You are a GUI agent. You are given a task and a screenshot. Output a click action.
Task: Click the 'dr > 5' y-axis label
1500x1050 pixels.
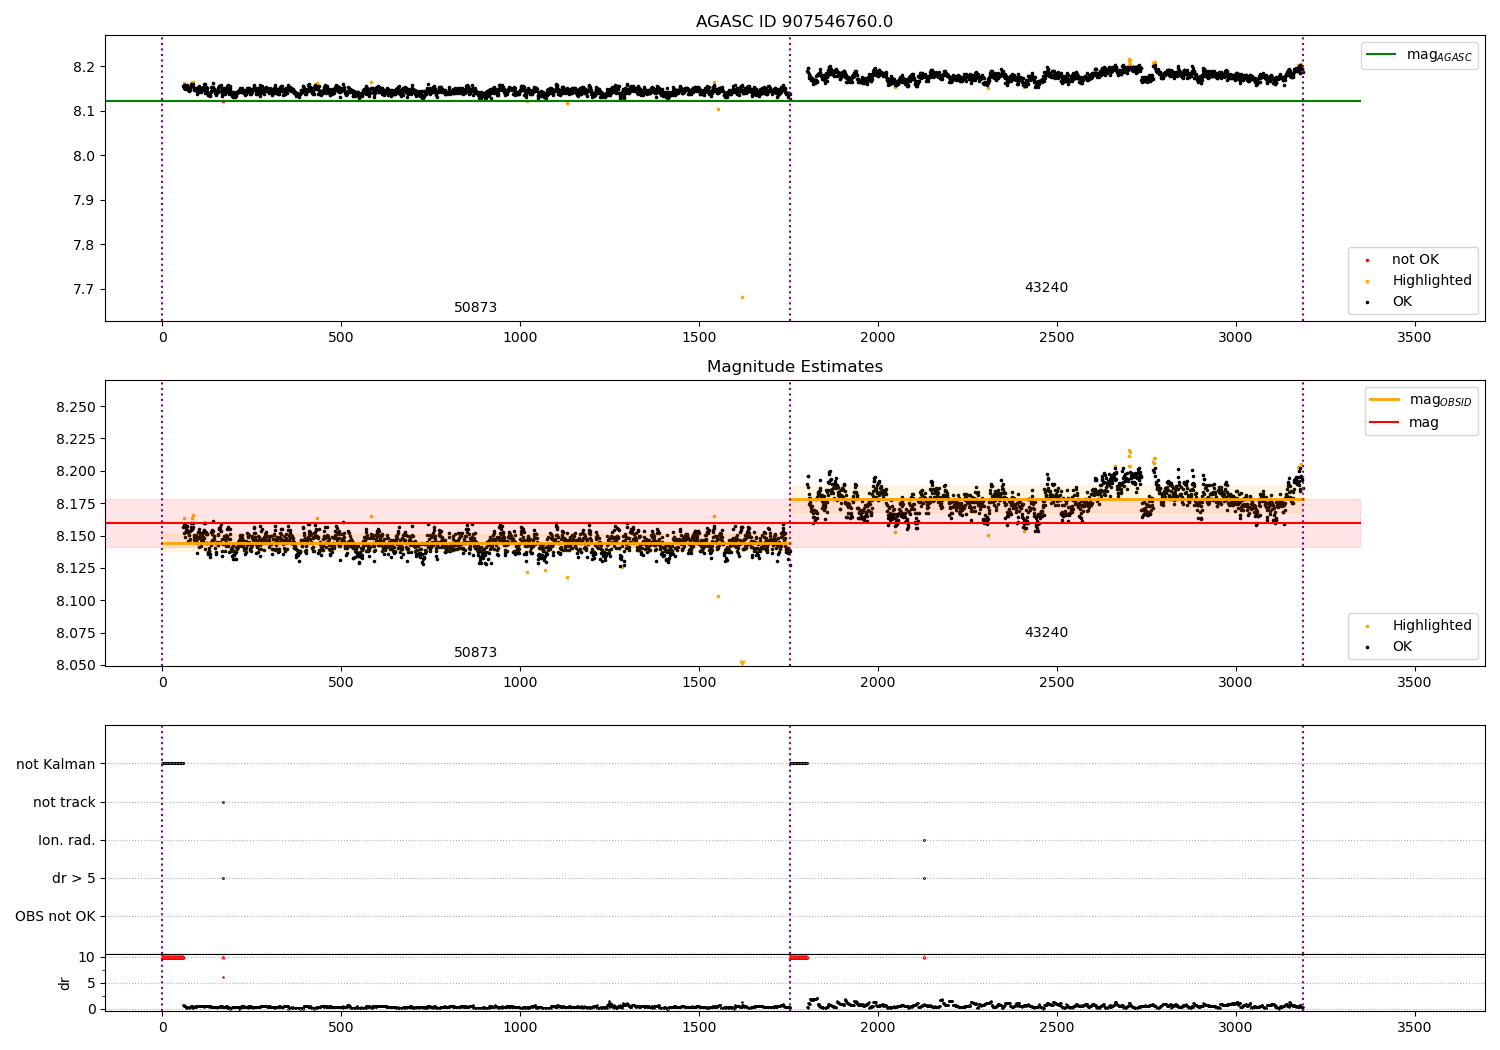coord(74,879)
